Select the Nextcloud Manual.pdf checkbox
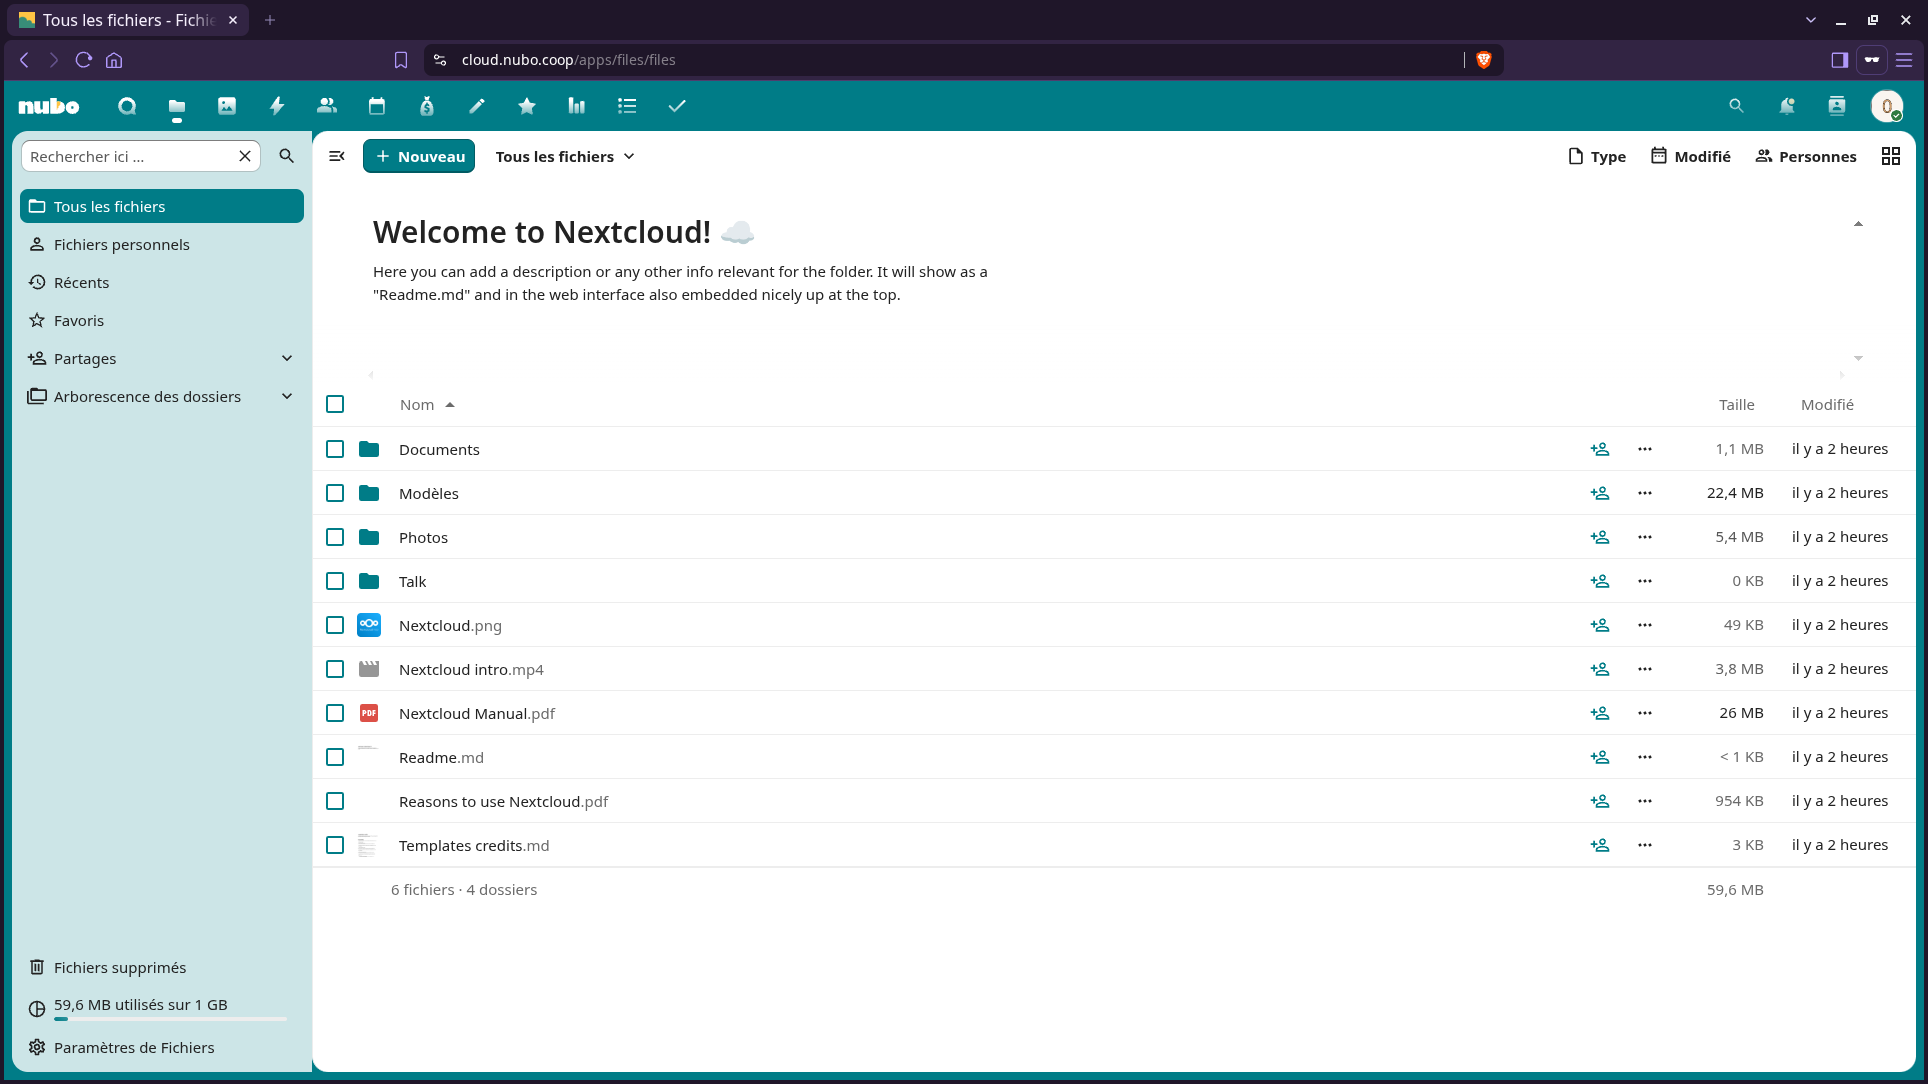1928x1084 pixels. (335, 713)
